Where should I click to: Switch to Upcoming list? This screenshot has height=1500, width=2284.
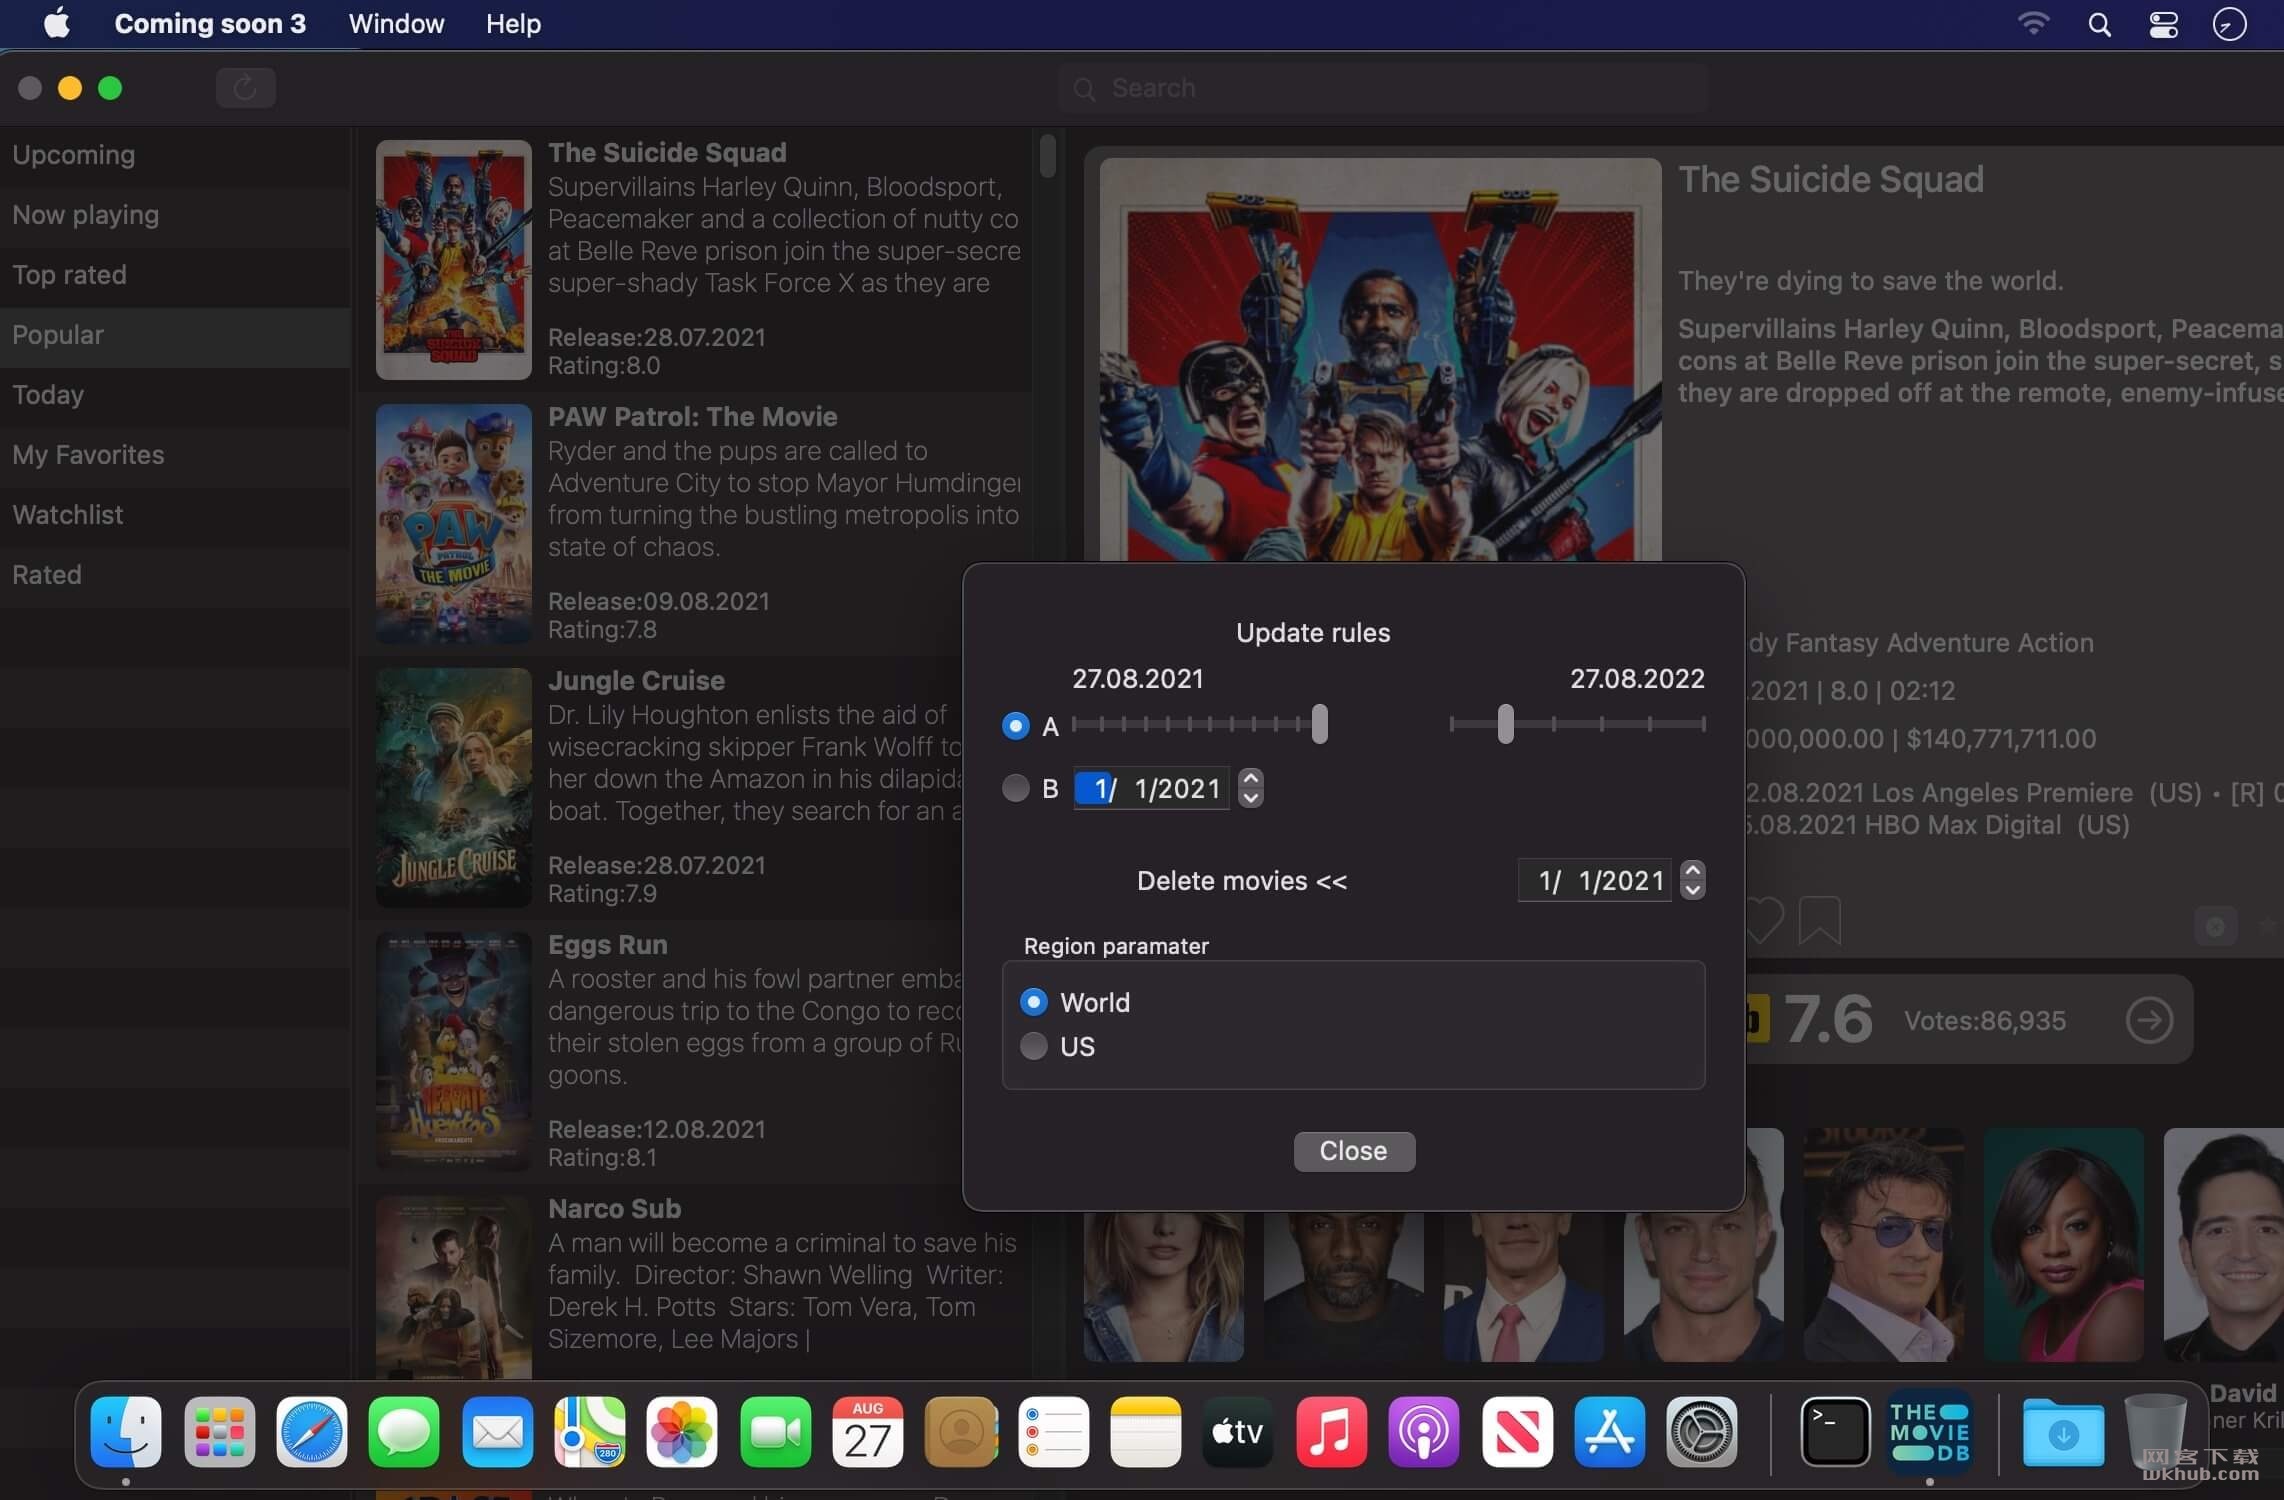coord(175,155)
